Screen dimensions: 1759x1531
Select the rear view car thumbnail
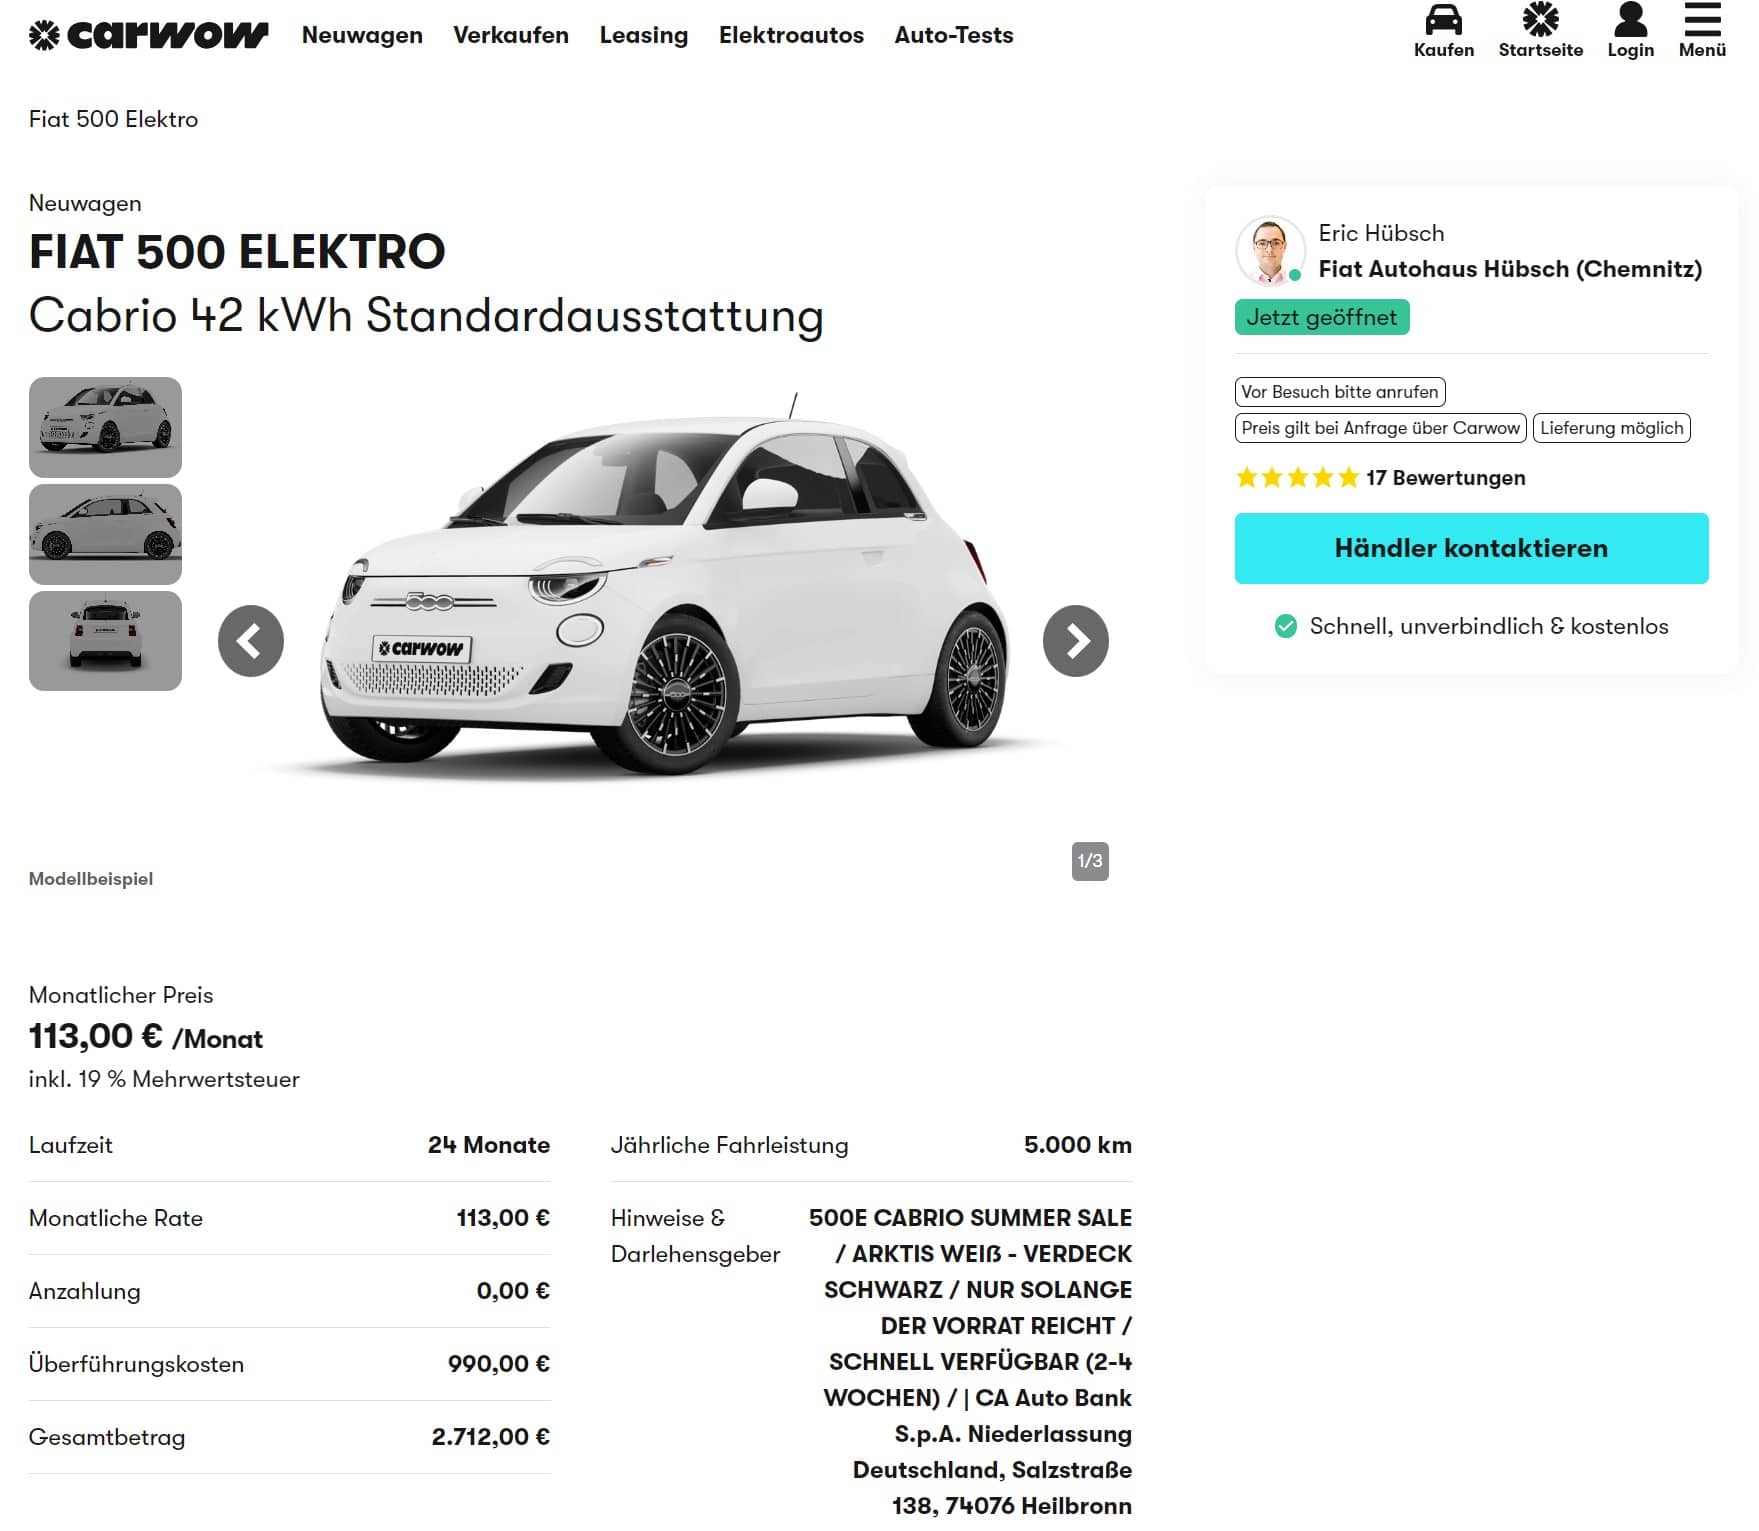click(x=105, y=641)
